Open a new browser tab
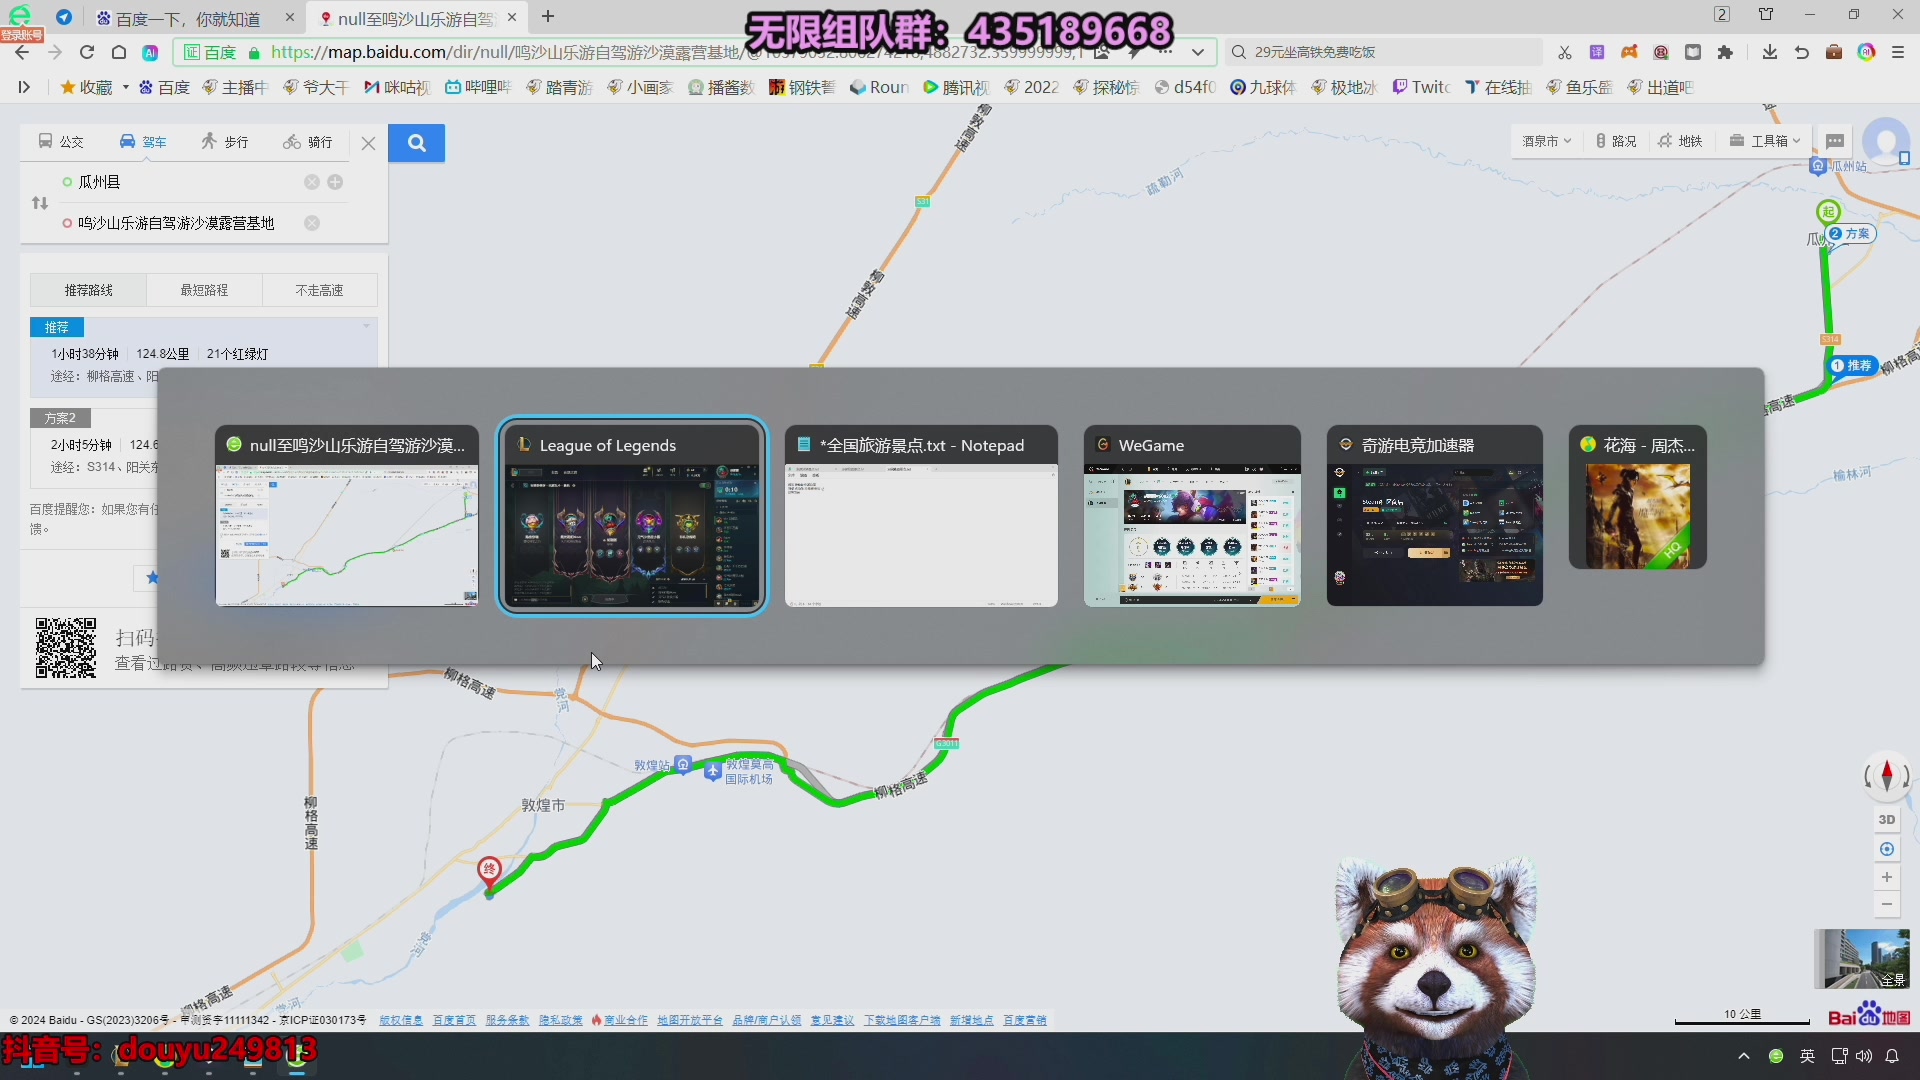1920x1080 pixels. tap(548, 17)
